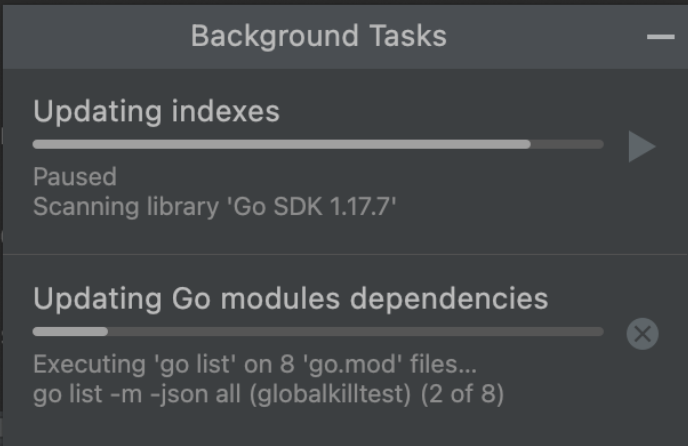Click unfilled end of indexes progress bar

[567, 145]
